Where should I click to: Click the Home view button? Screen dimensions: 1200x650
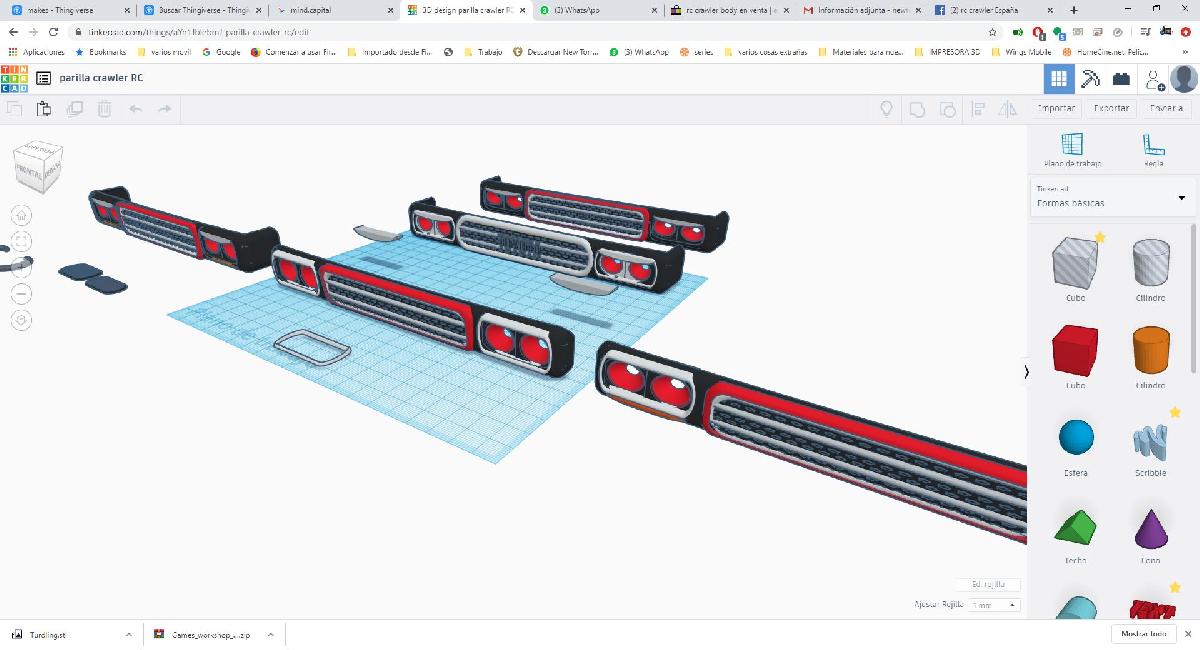pos(21,215)
